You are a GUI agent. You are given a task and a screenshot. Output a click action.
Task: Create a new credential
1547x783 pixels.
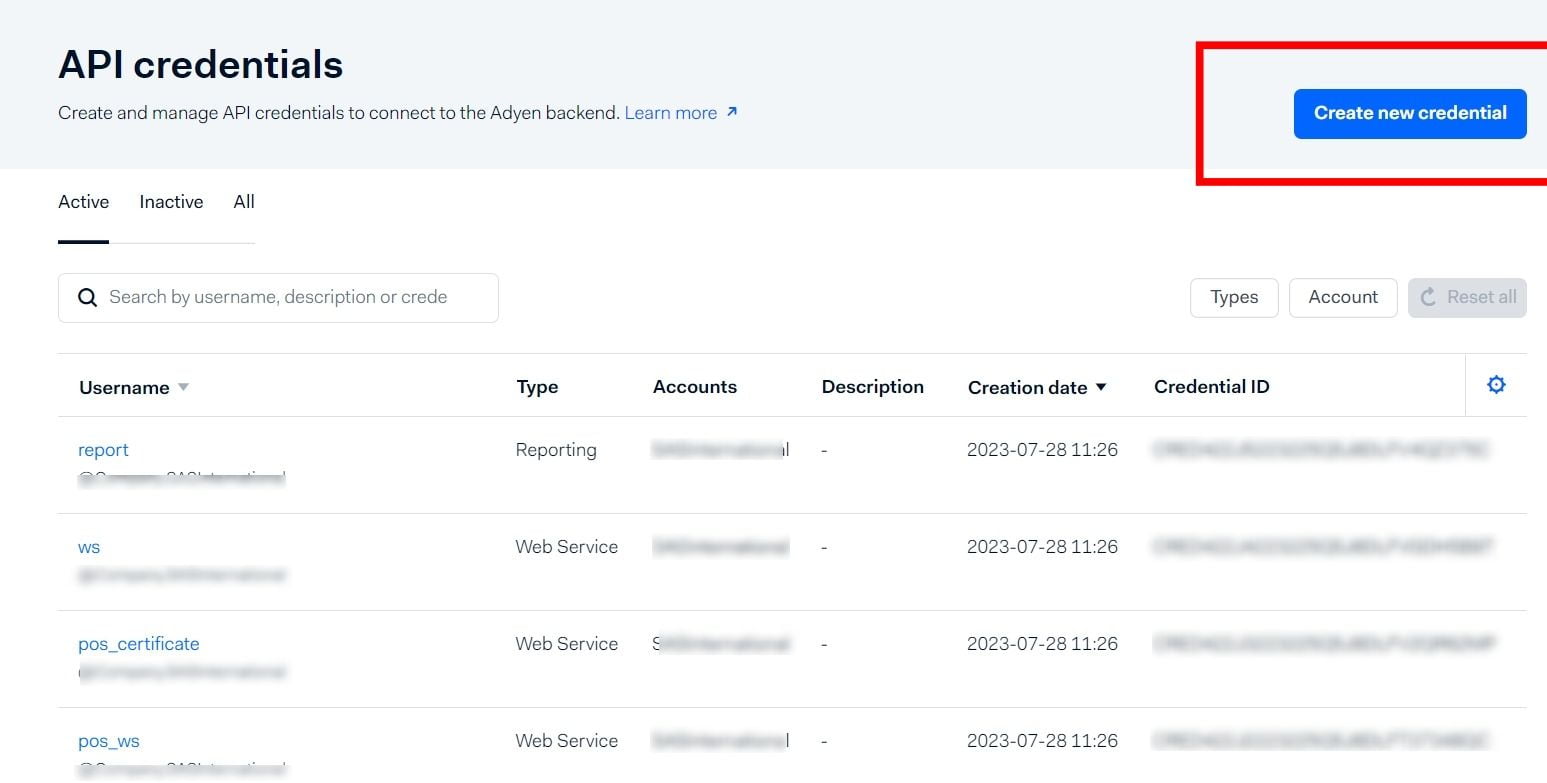click(x=1409, y=113)
